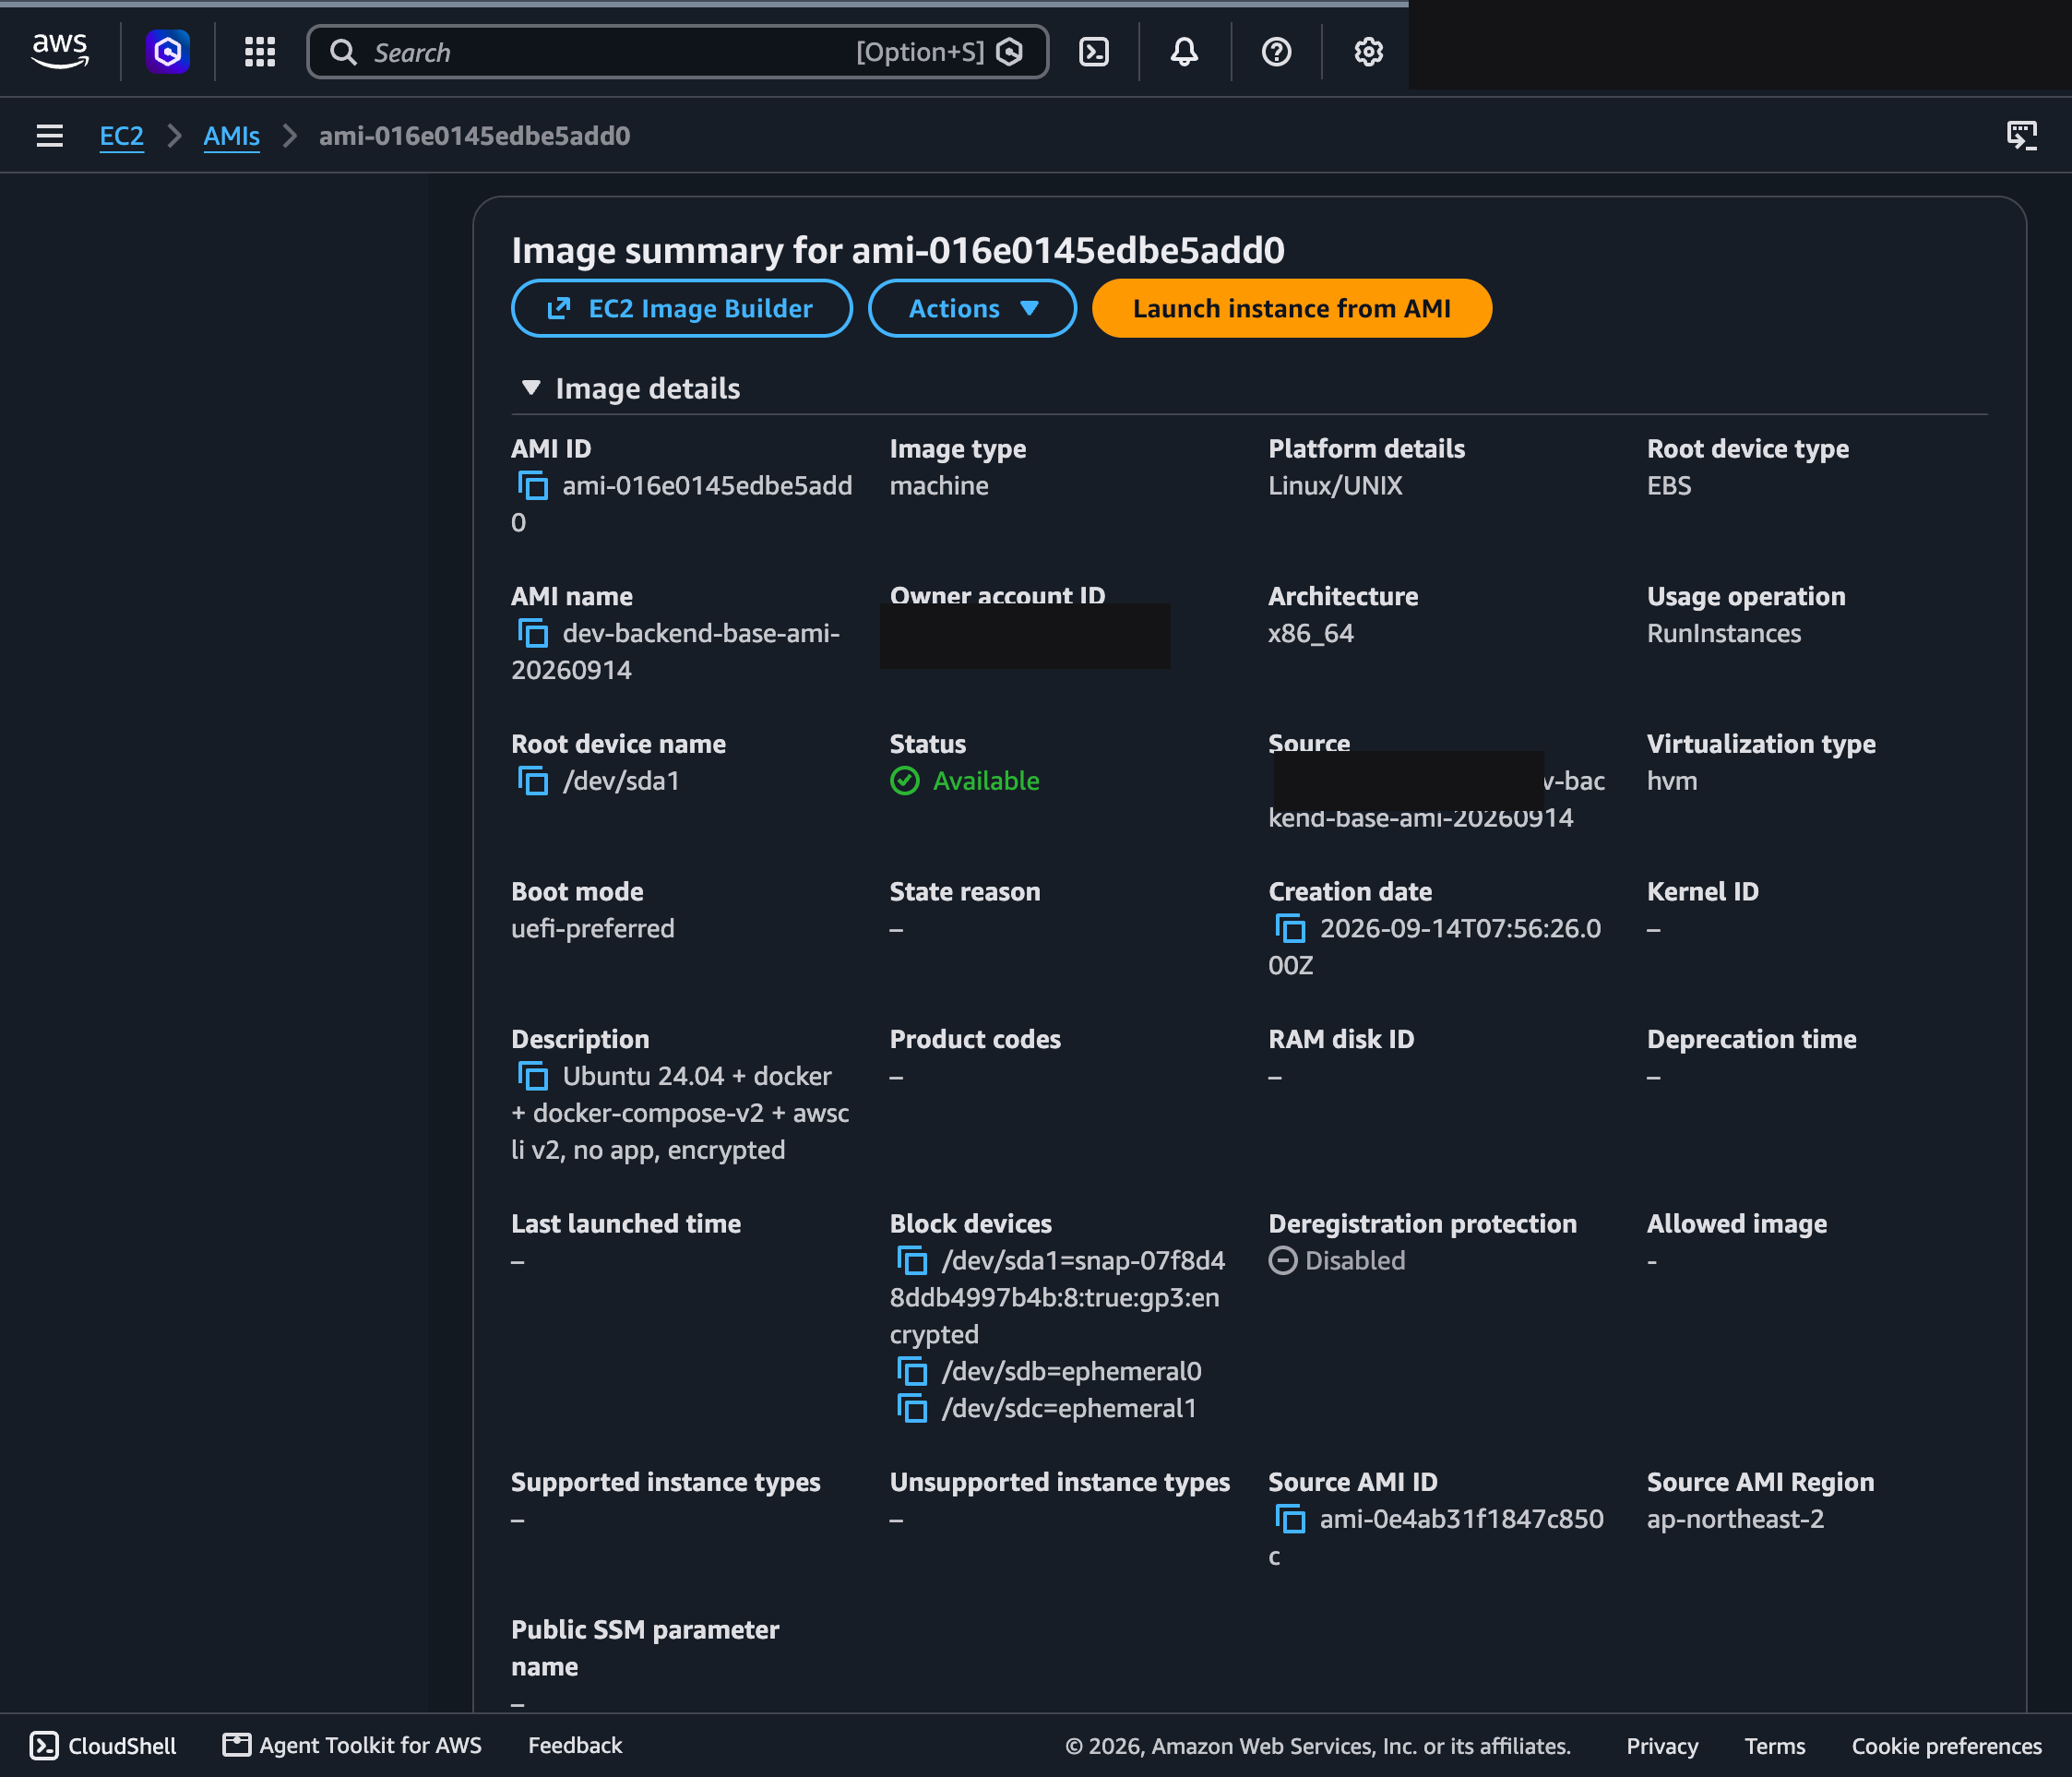Image resolution: width=2072 pixels, height=1777 pixels.
Task: Click the hvm virtualization type value
Action: coord(1672,781)
